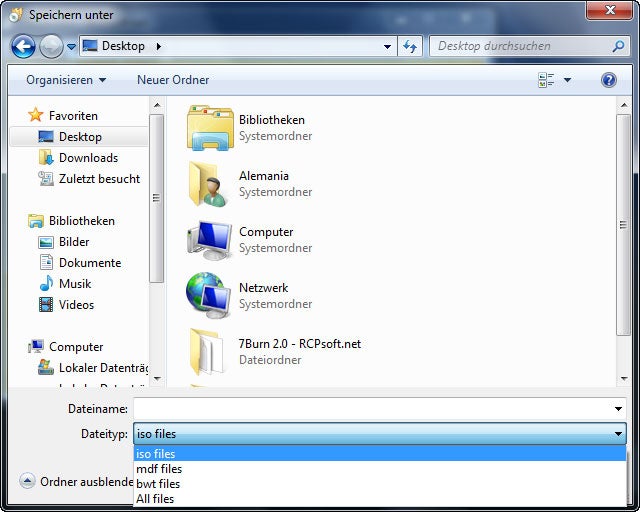
Task: Open the Bibliotheken system folder icon
Action: click(210, 128)
